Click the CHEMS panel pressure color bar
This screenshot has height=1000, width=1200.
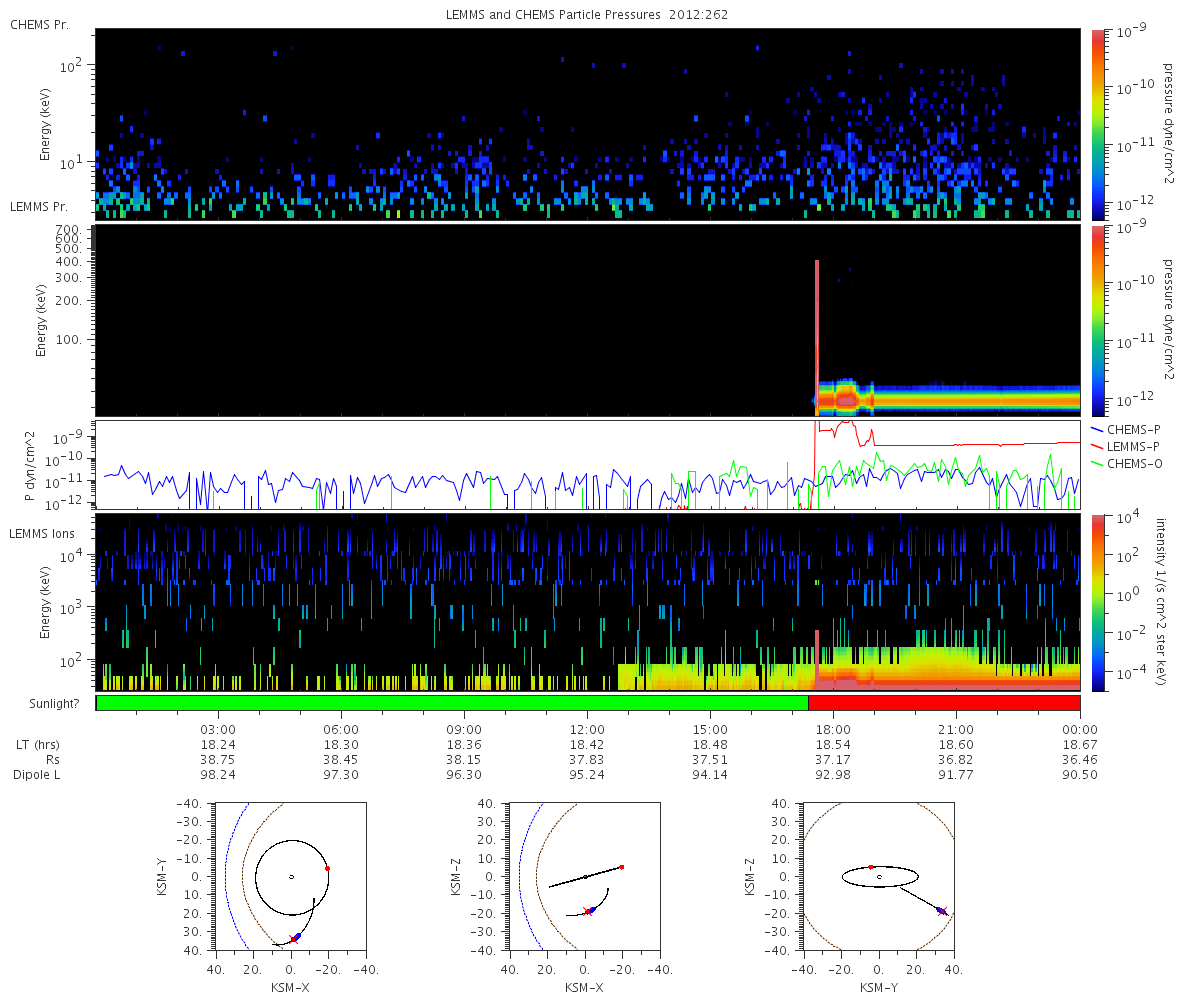[x=1099, y=124]
